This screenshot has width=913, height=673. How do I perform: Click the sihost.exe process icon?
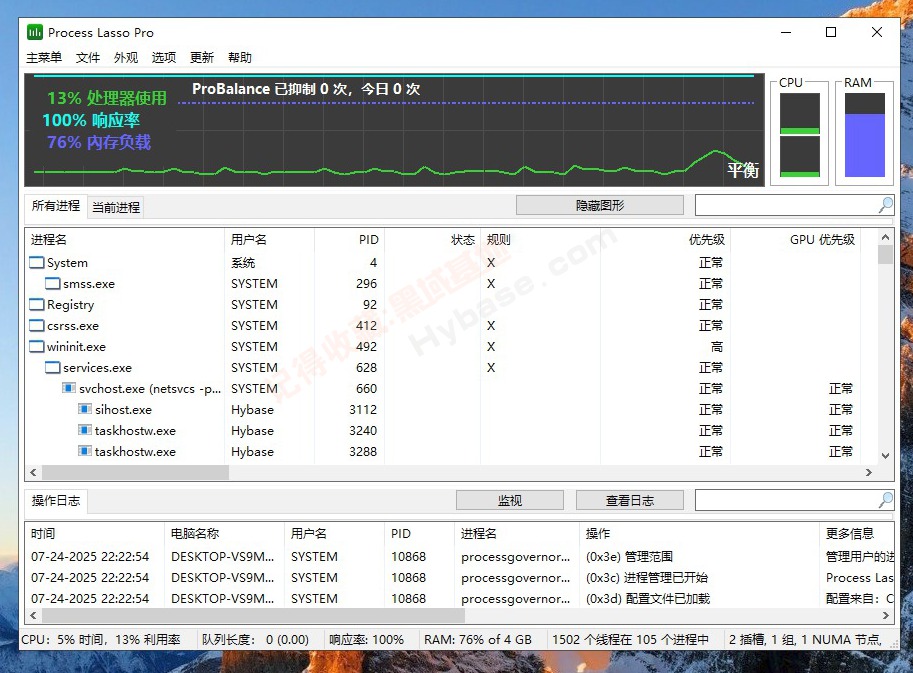[x=85, y=409]
